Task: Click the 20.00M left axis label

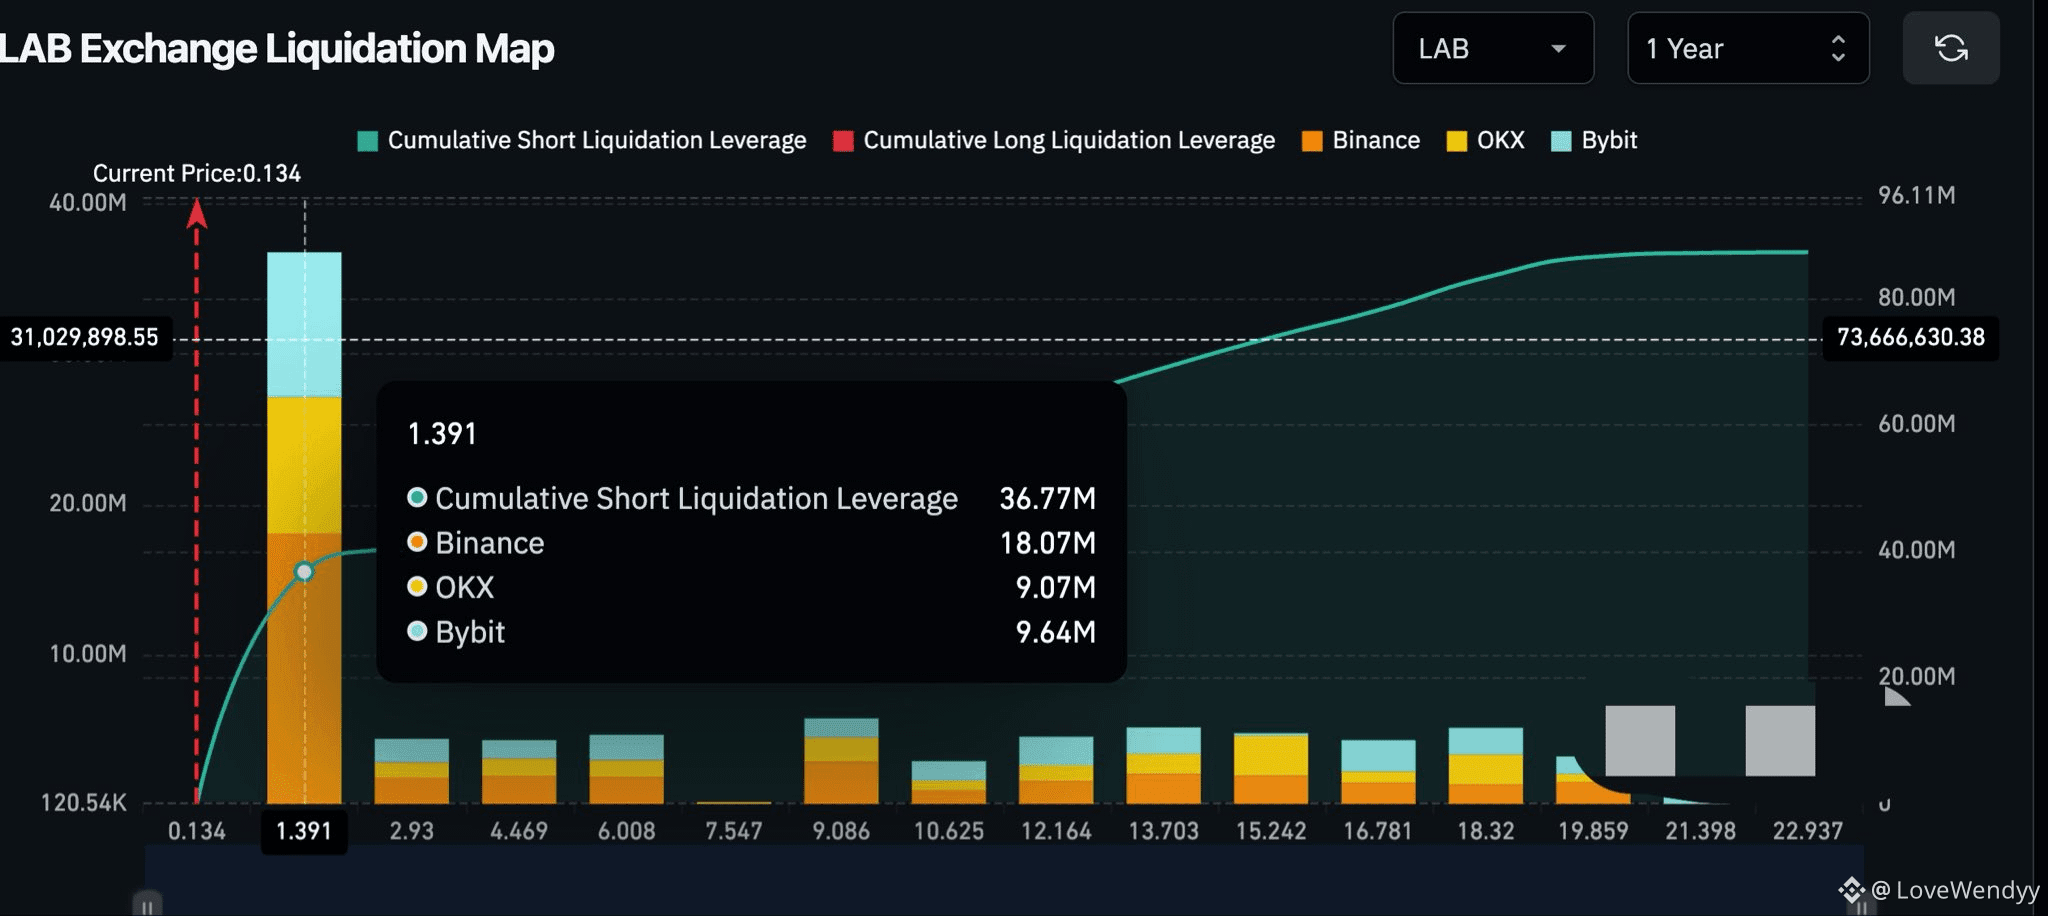Action: (88, 503)
